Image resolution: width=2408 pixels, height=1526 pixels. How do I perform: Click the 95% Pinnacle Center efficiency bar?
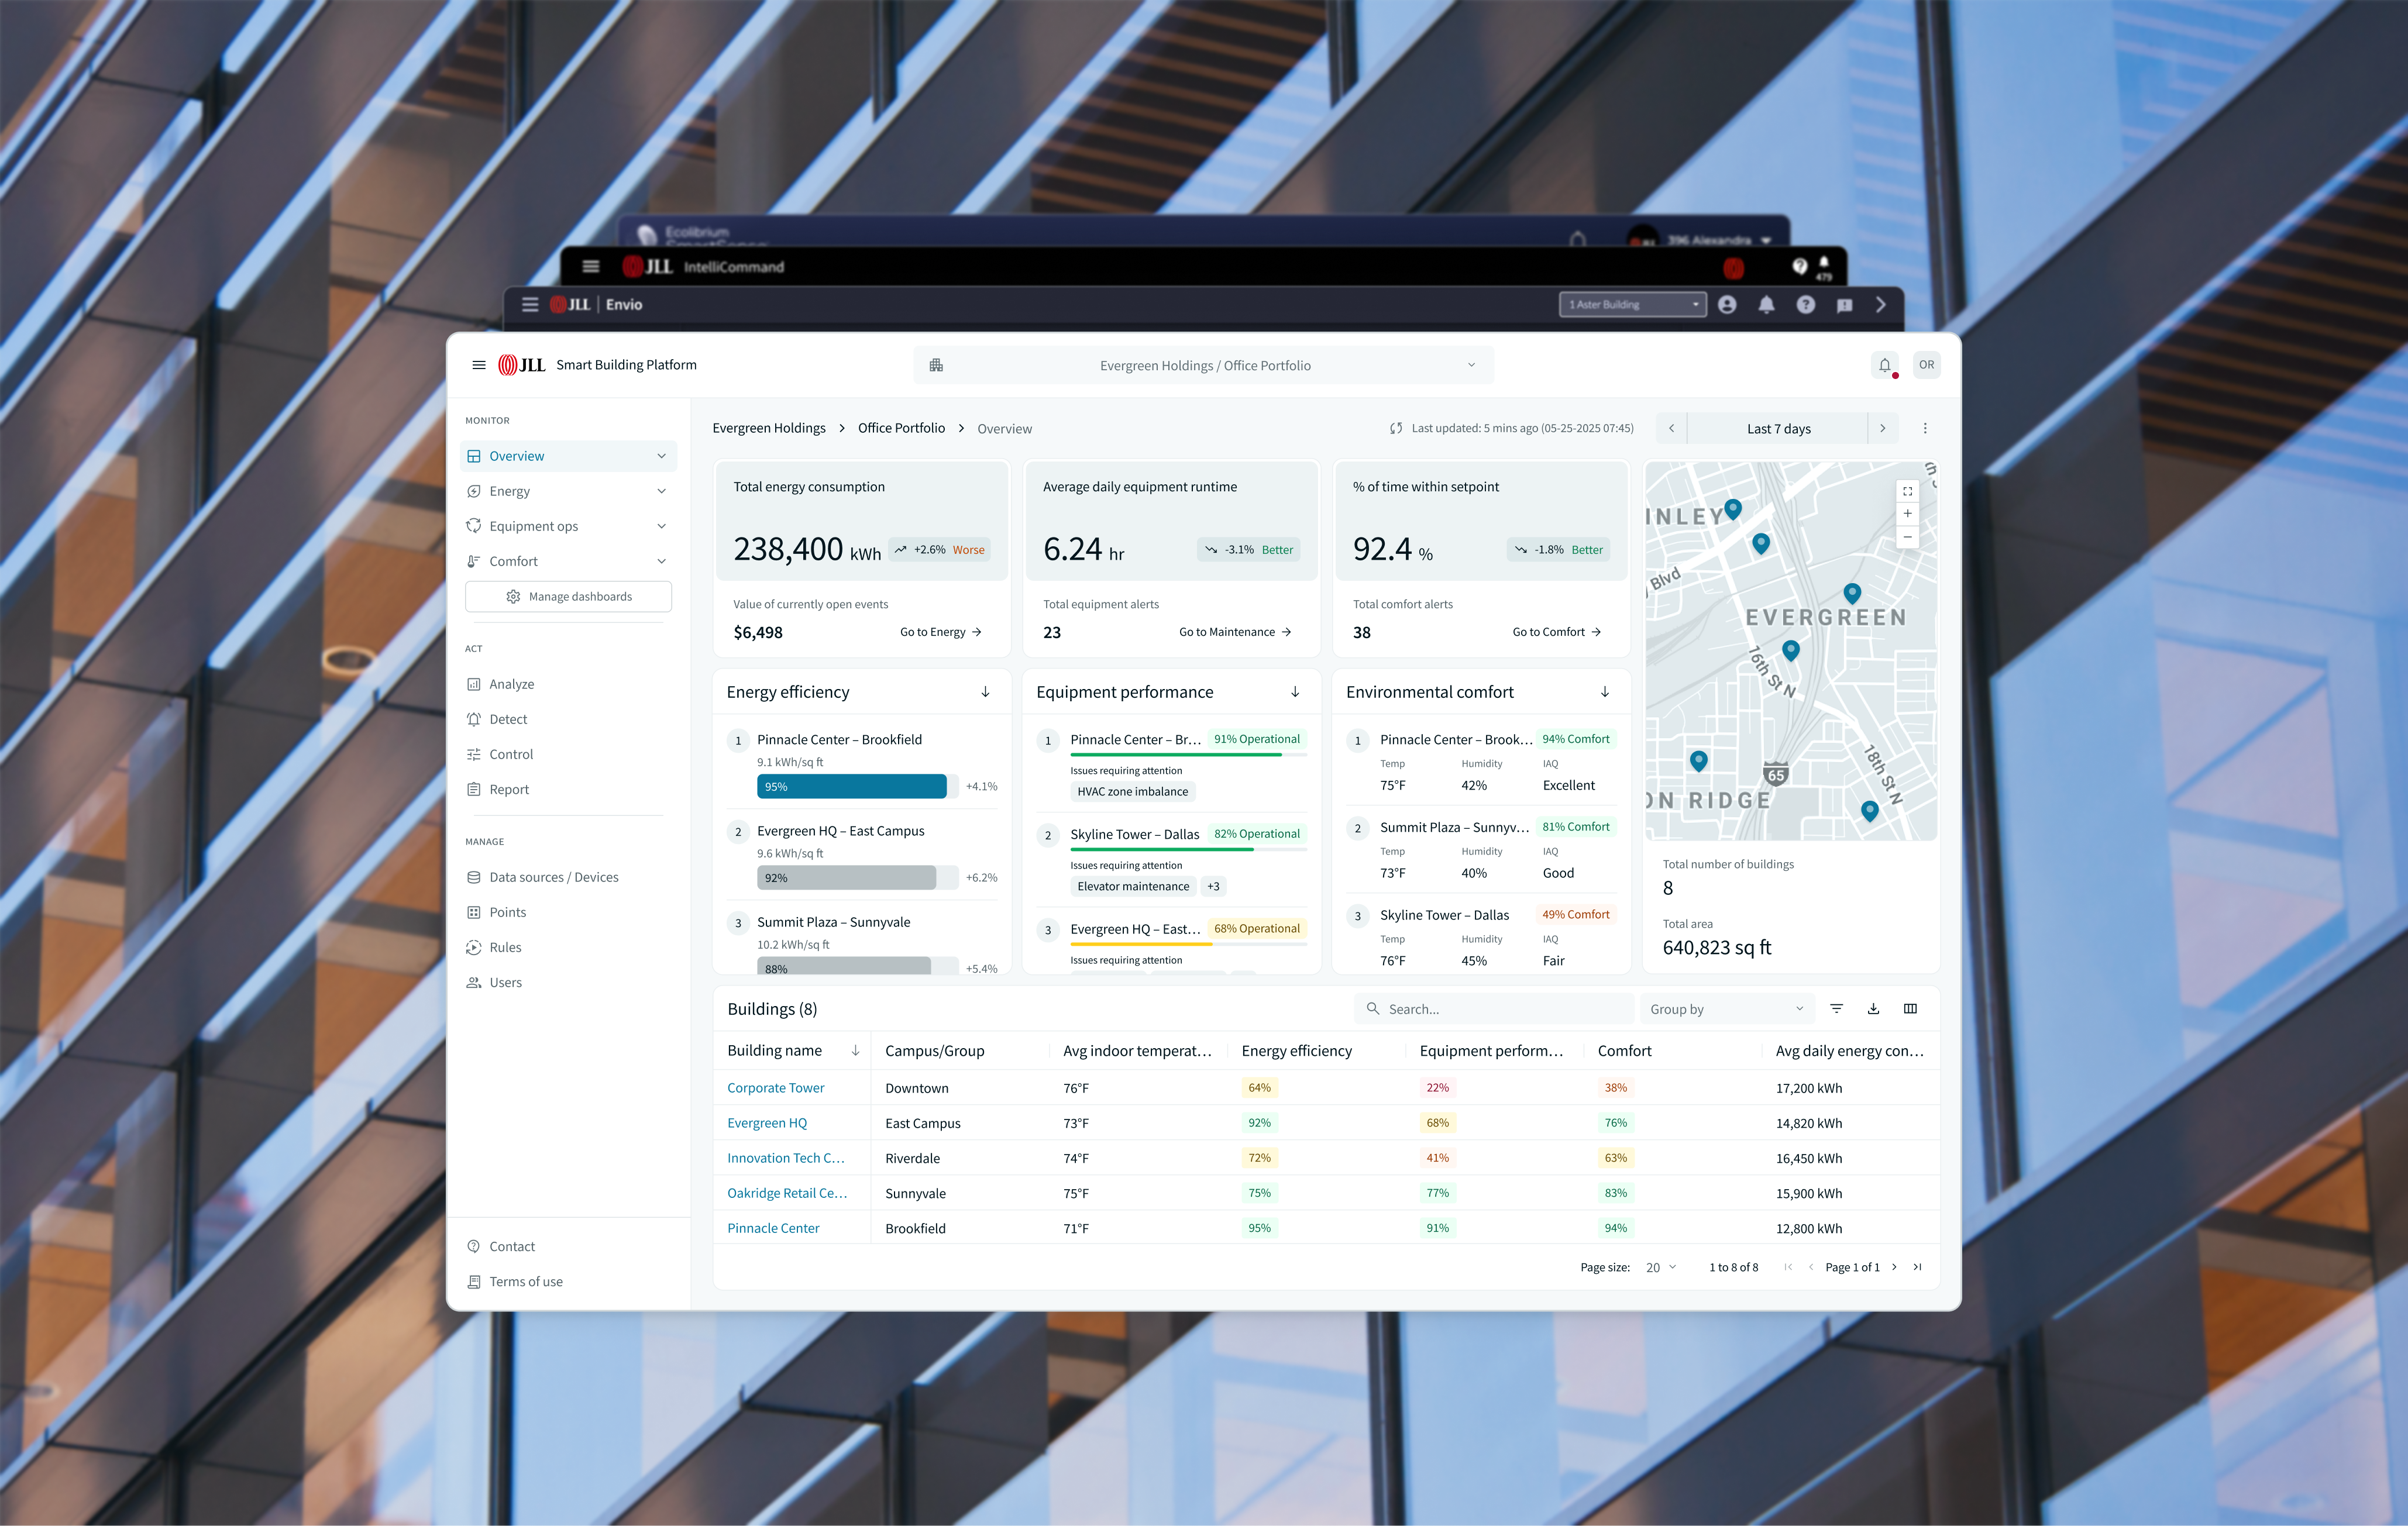click(852, 787)
